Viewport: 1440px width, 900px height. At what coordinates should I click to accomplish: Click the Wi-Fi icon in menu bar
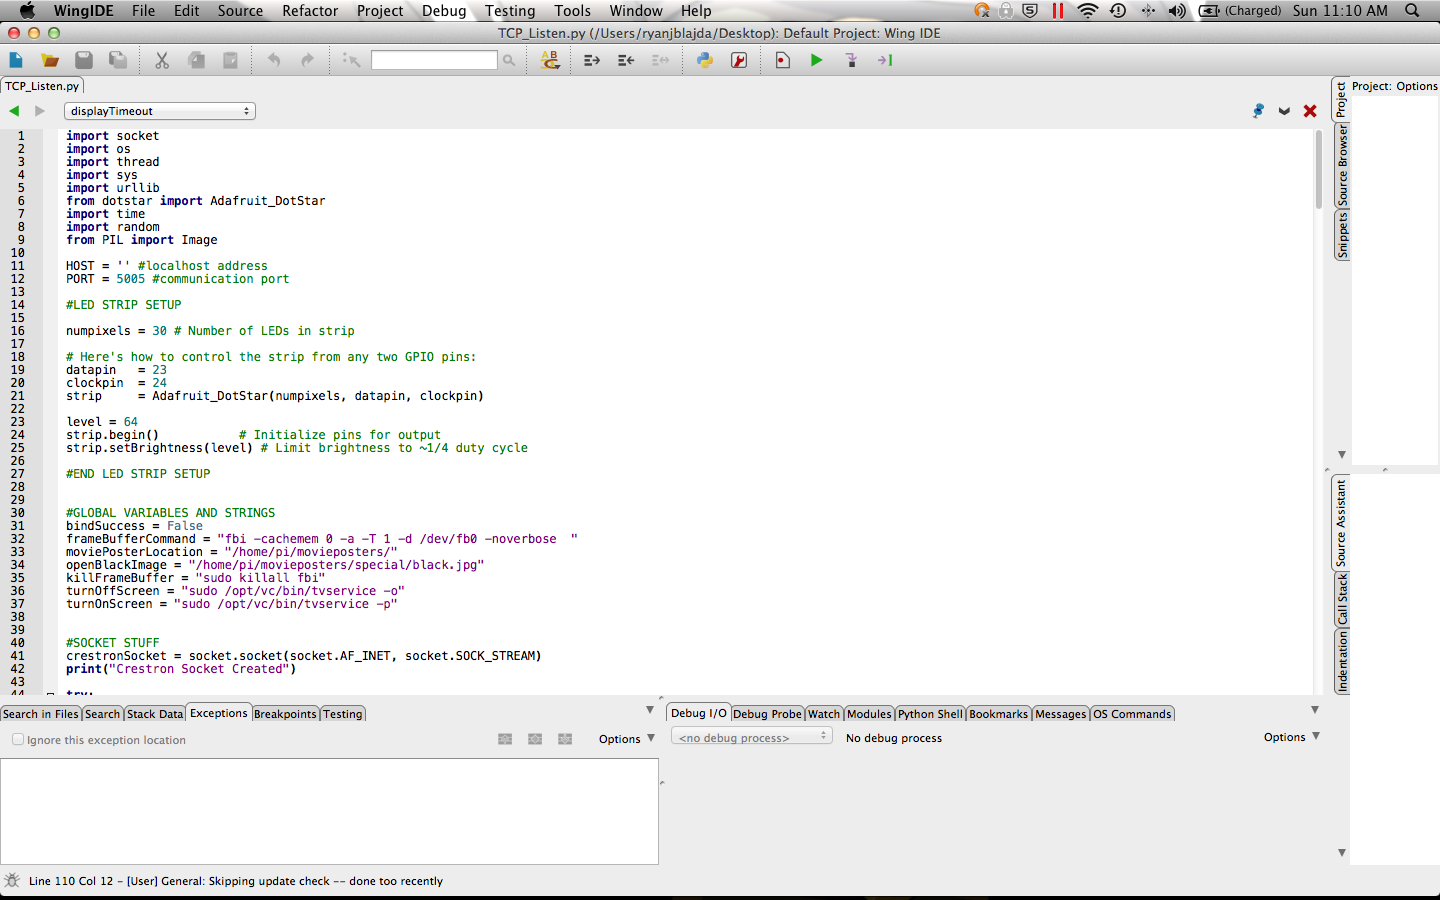point(1087,11)
